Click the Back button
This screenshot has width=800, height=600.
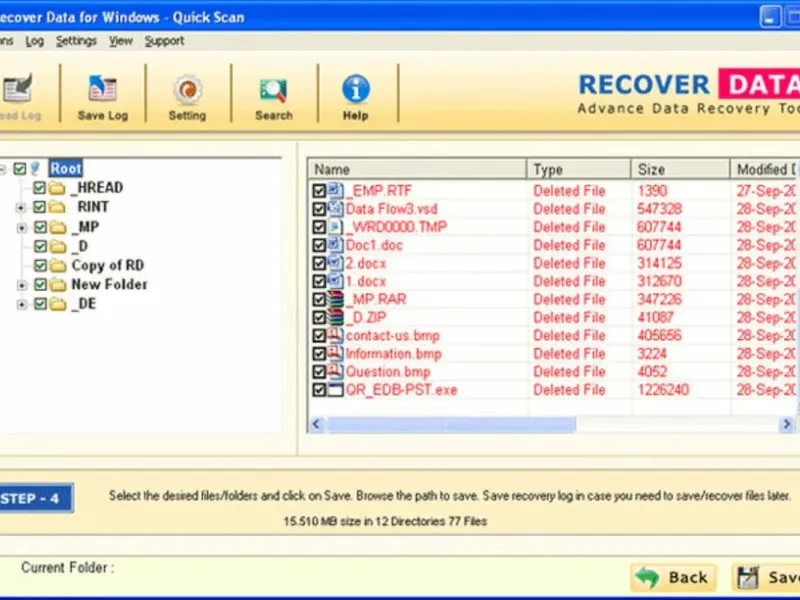[673, 577]
